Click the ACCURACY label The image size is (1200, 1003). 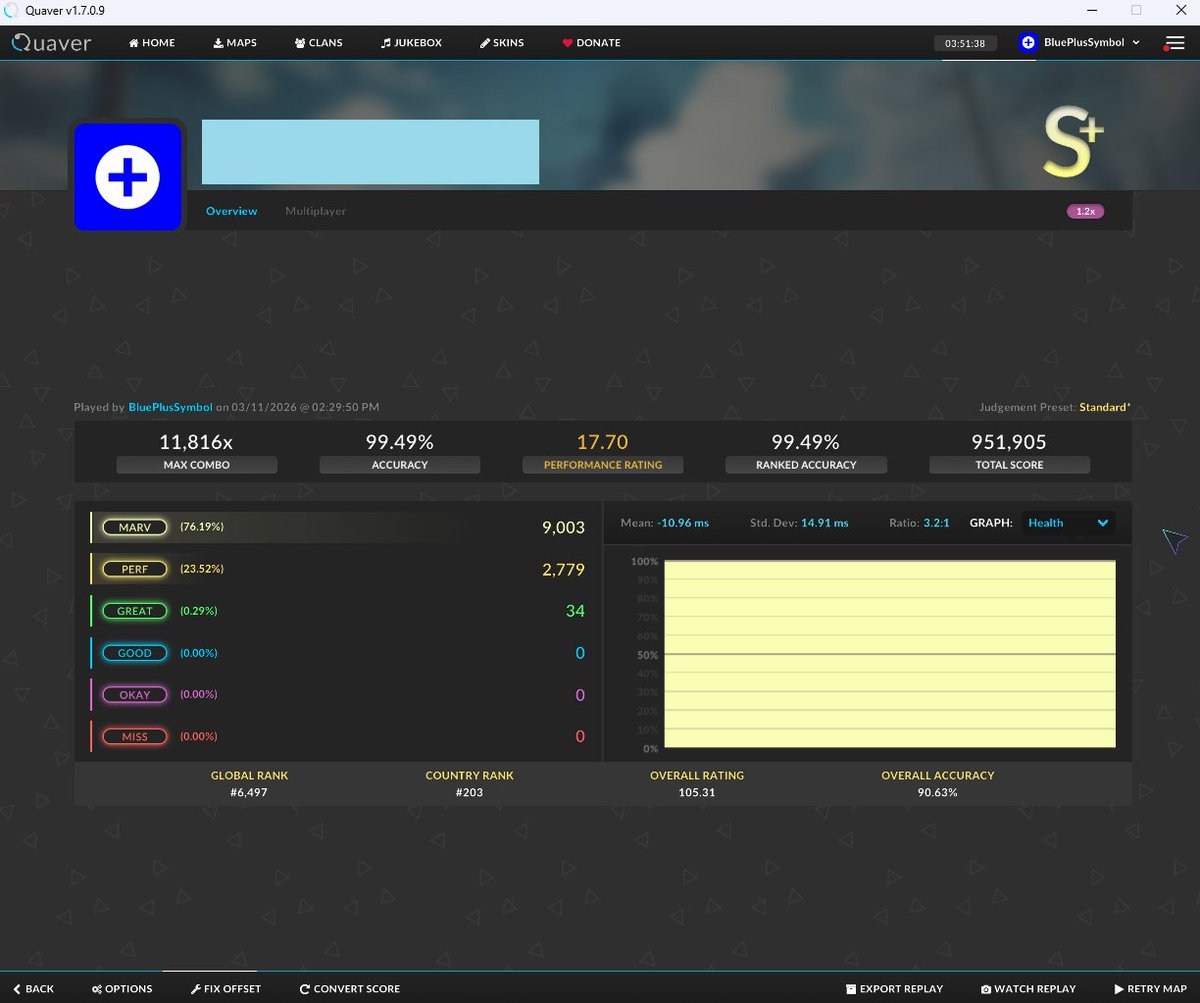[x=400, y=465]
